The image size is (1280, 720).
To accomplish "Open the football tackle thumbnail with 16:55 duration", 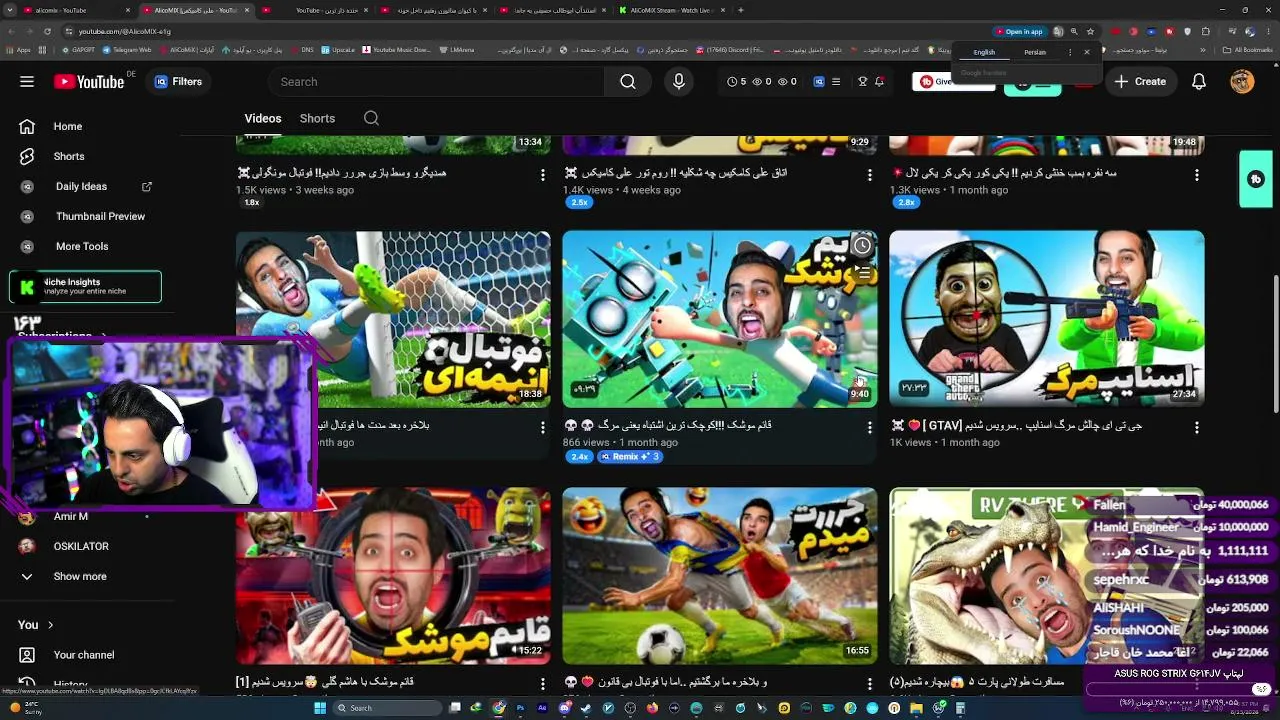I will tap(719, 576).
